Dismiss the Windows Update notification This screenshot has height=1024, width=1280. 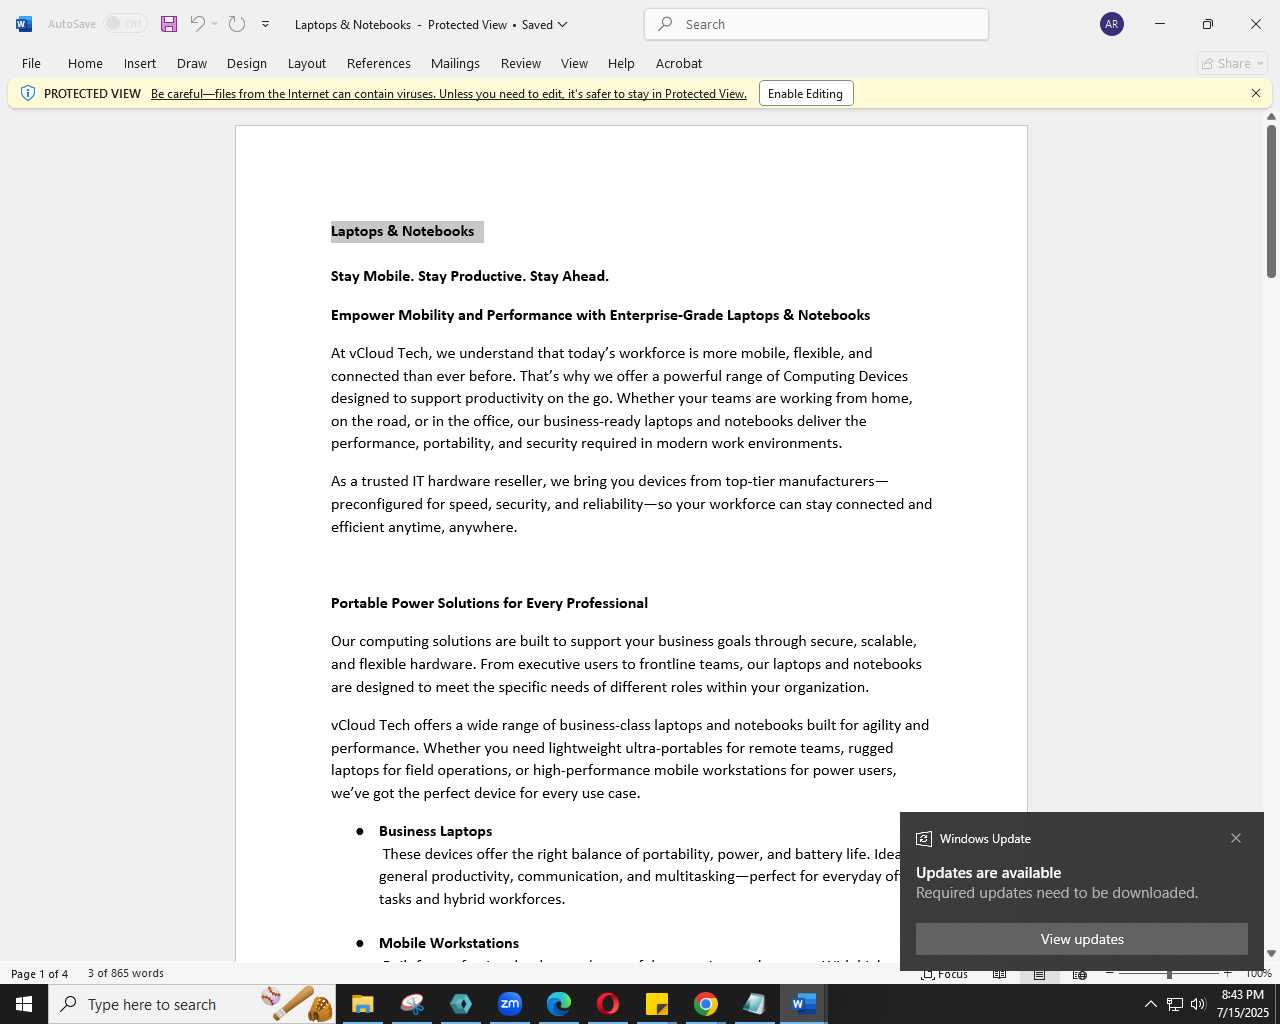click(1236, 838)
